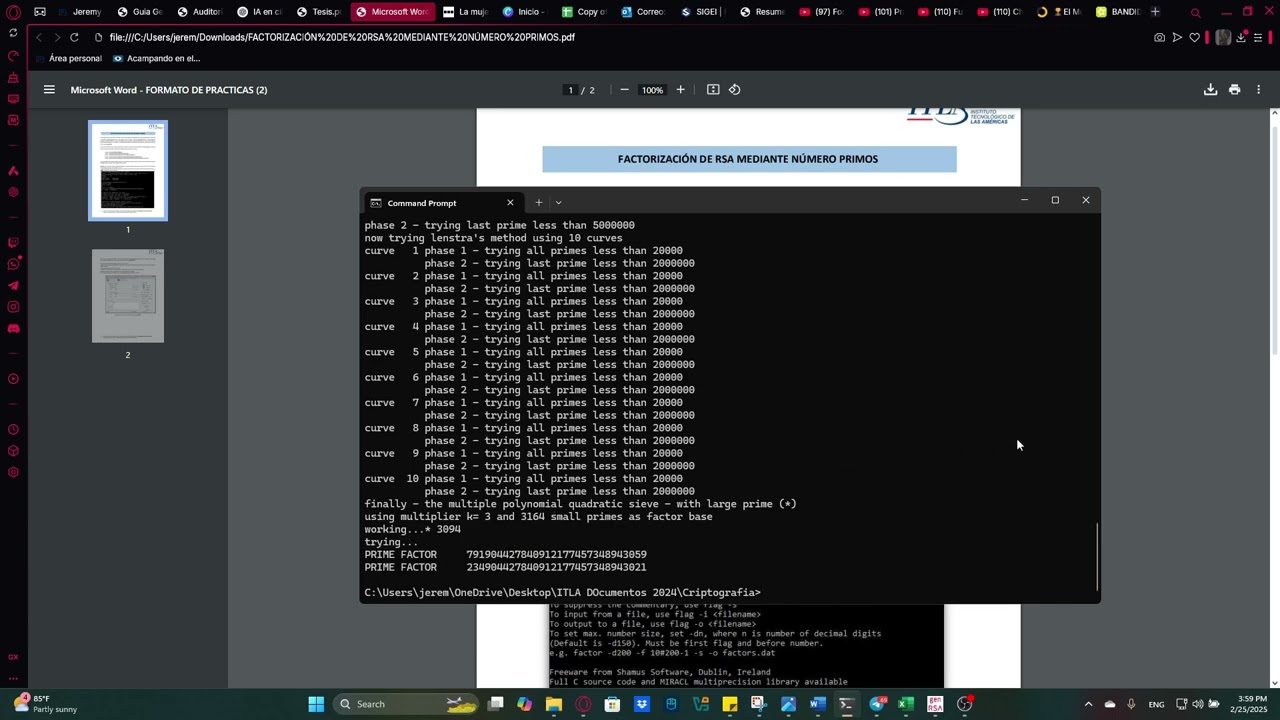
Task: Zoom in the PDF with plus icon
Action: click(x=680, y=90)
